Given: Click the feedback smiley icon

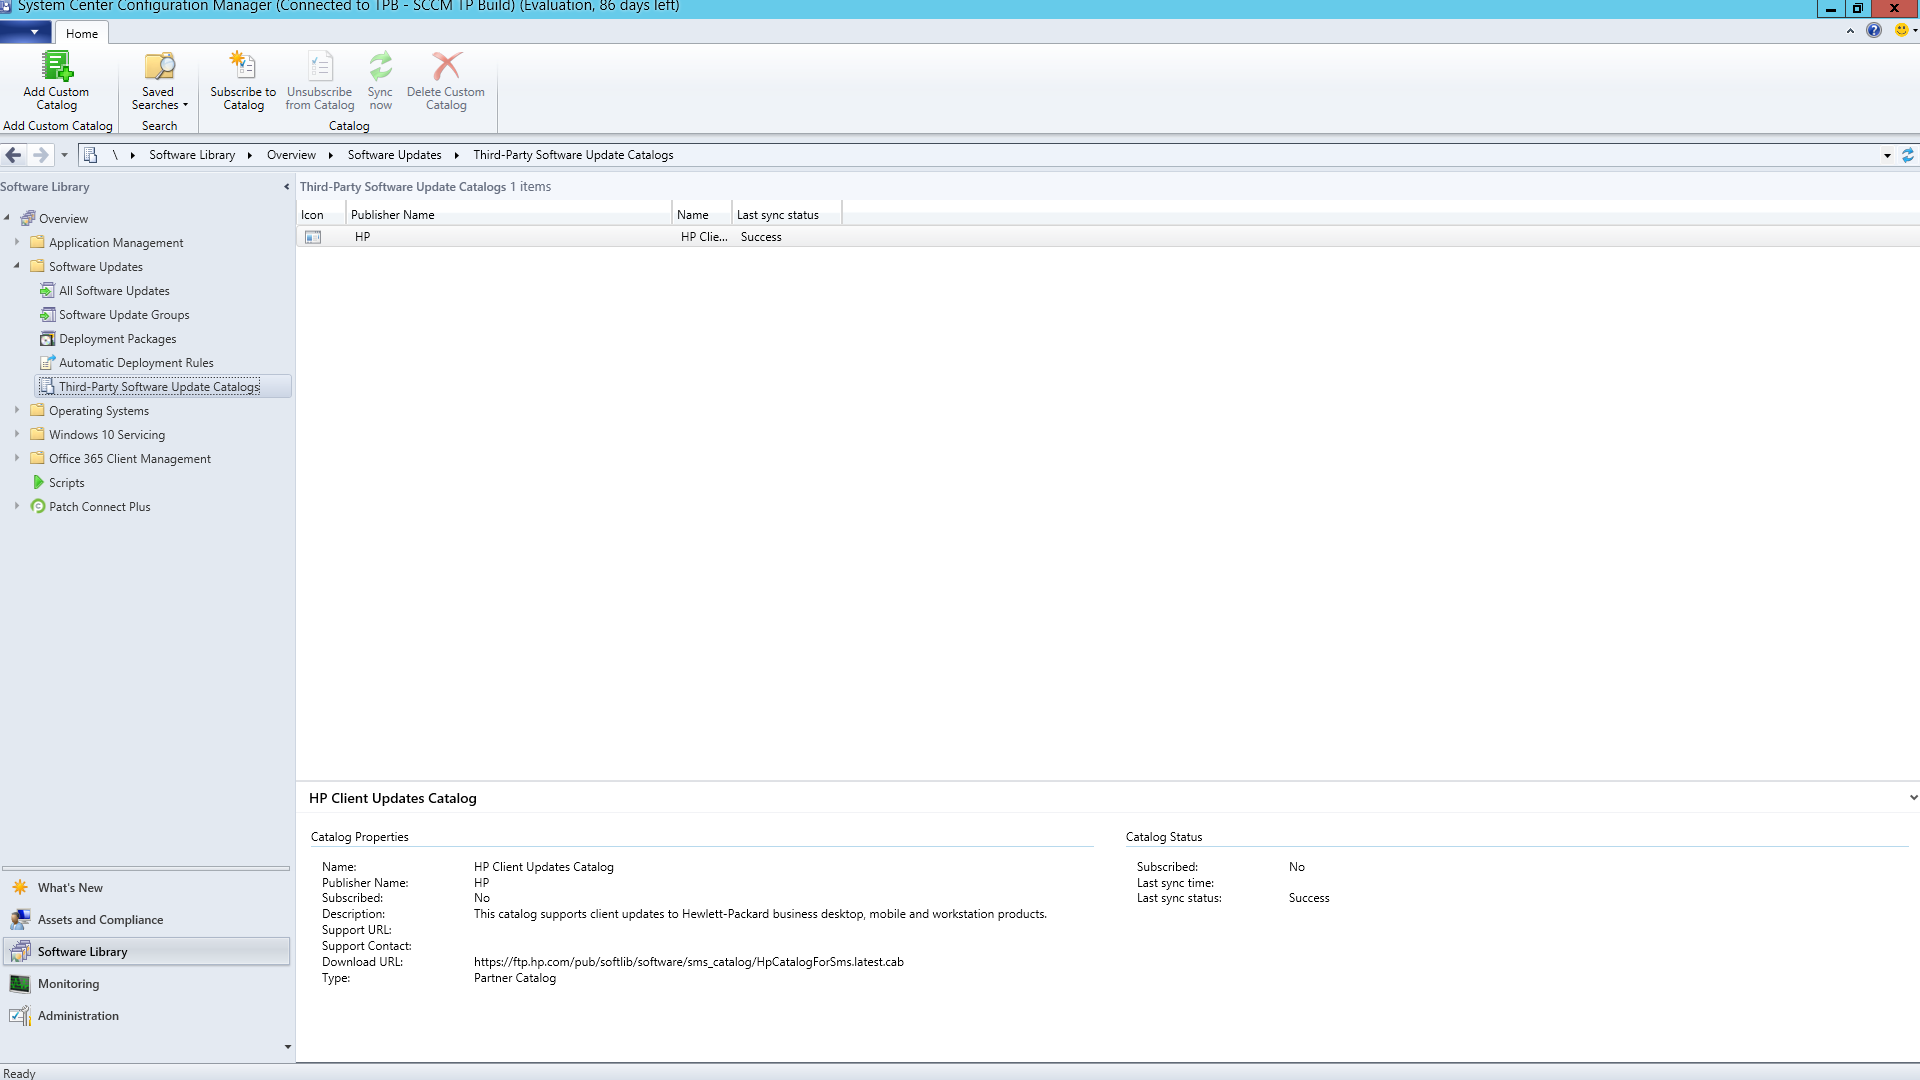Looking at the screenshot, I should (1901, 31).
